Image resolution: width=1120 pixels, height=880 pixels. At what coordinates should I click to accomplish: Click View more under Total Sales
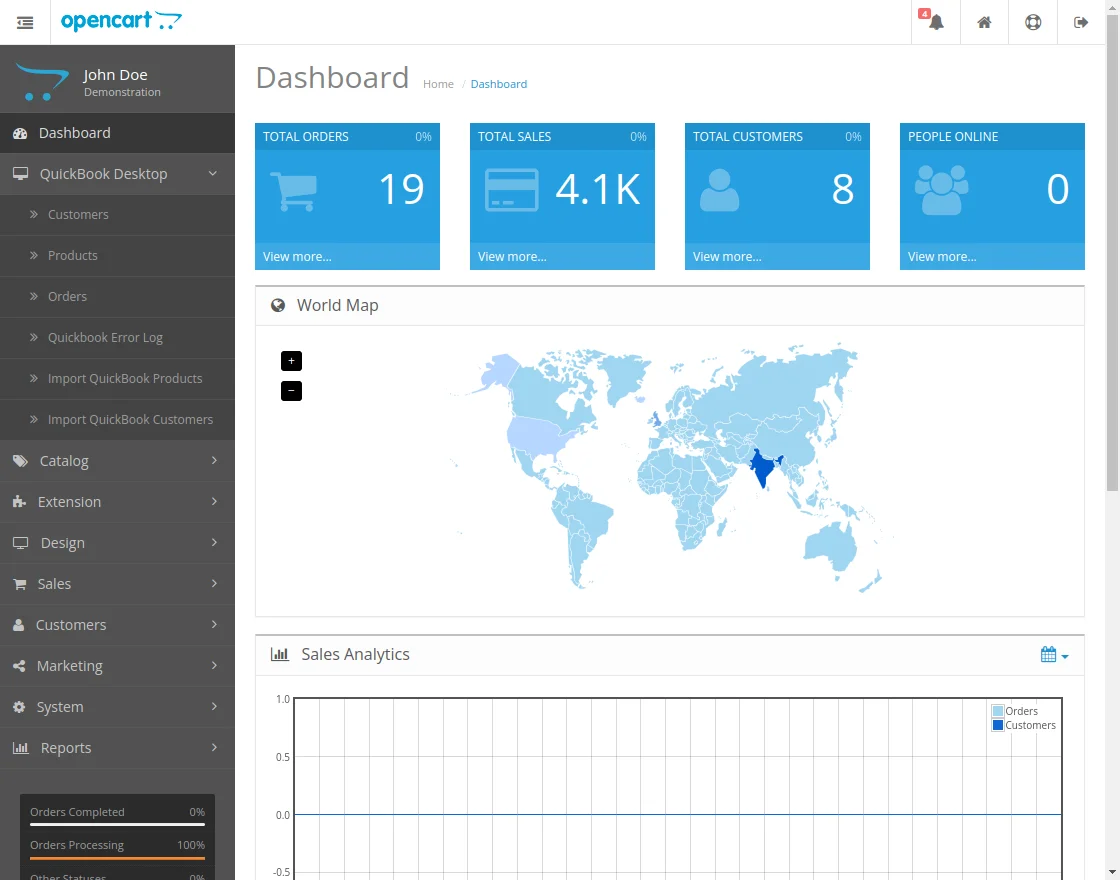(512, 257)
